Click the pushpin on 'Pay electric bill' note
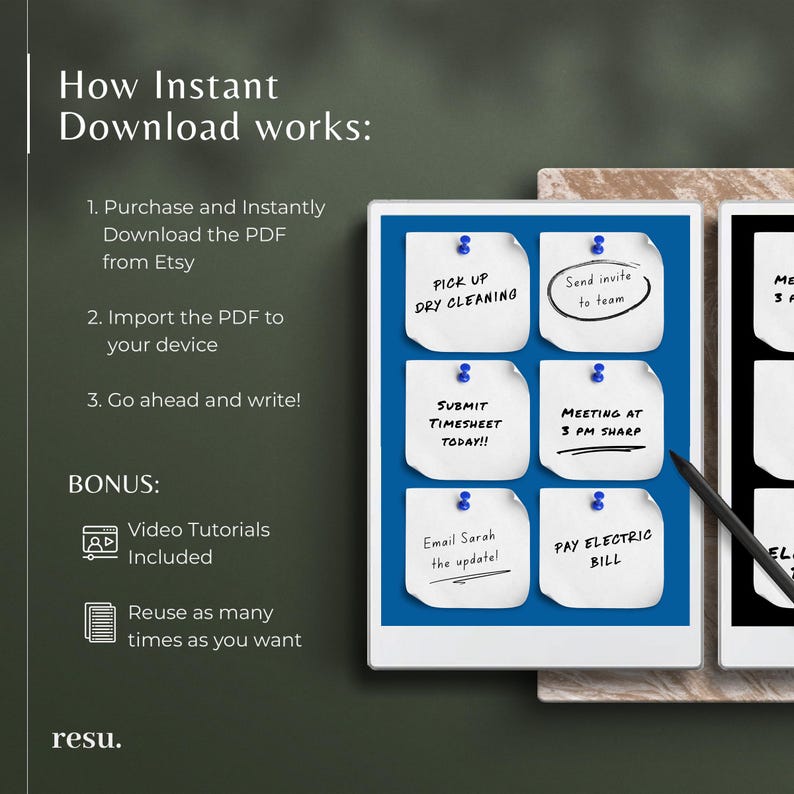 pyautogui.click(x=598, y=501)
